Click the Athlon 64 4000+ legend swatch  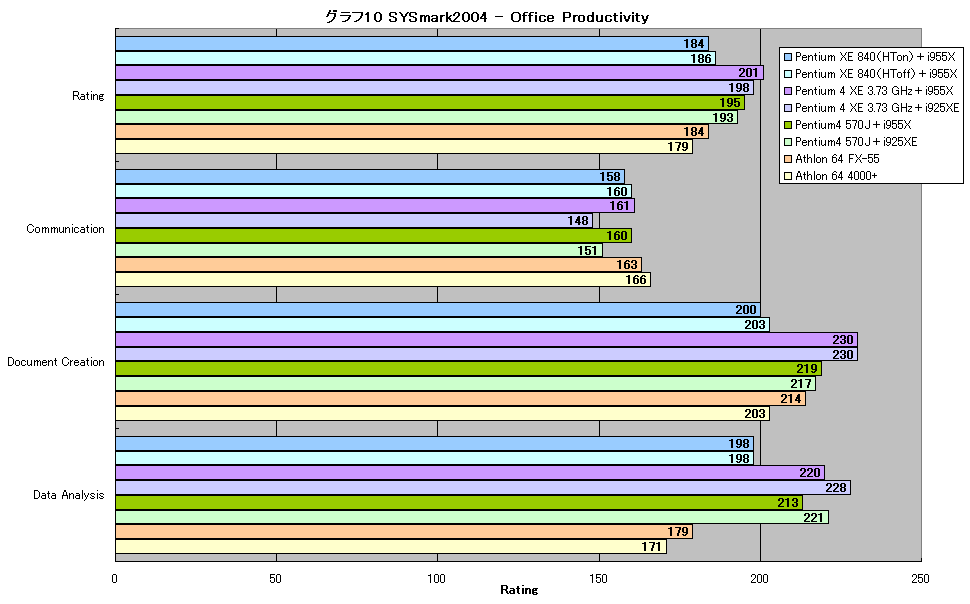[788, 176]
